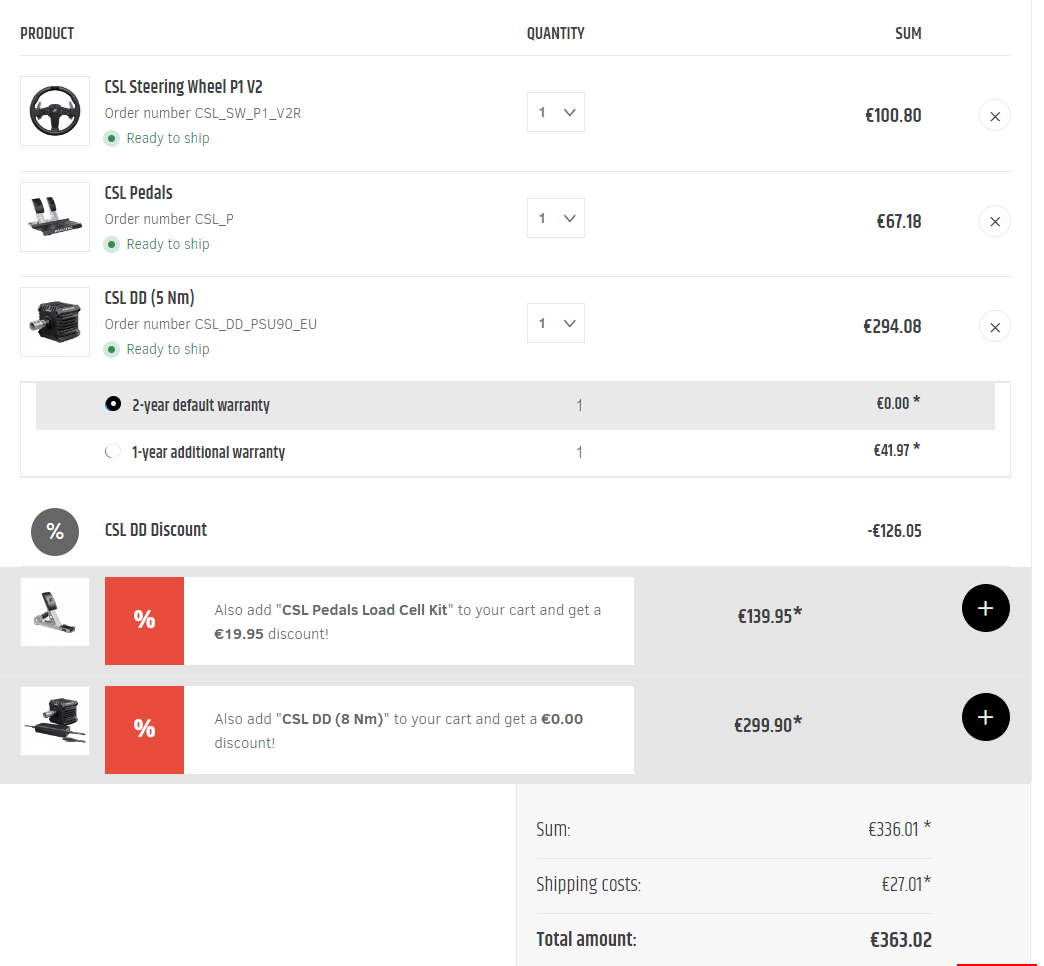Image resolution: width=1044 pixels, height=966 pixels.
Task: Click the steering wheel product thumbnail
Action: [55, 111]
